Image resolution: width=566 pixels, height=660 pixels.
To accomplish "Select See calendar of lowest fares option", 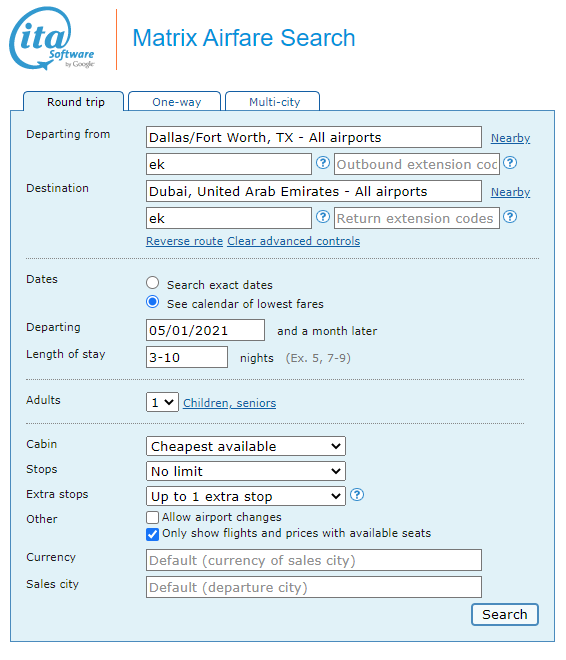I will [152, 302].
